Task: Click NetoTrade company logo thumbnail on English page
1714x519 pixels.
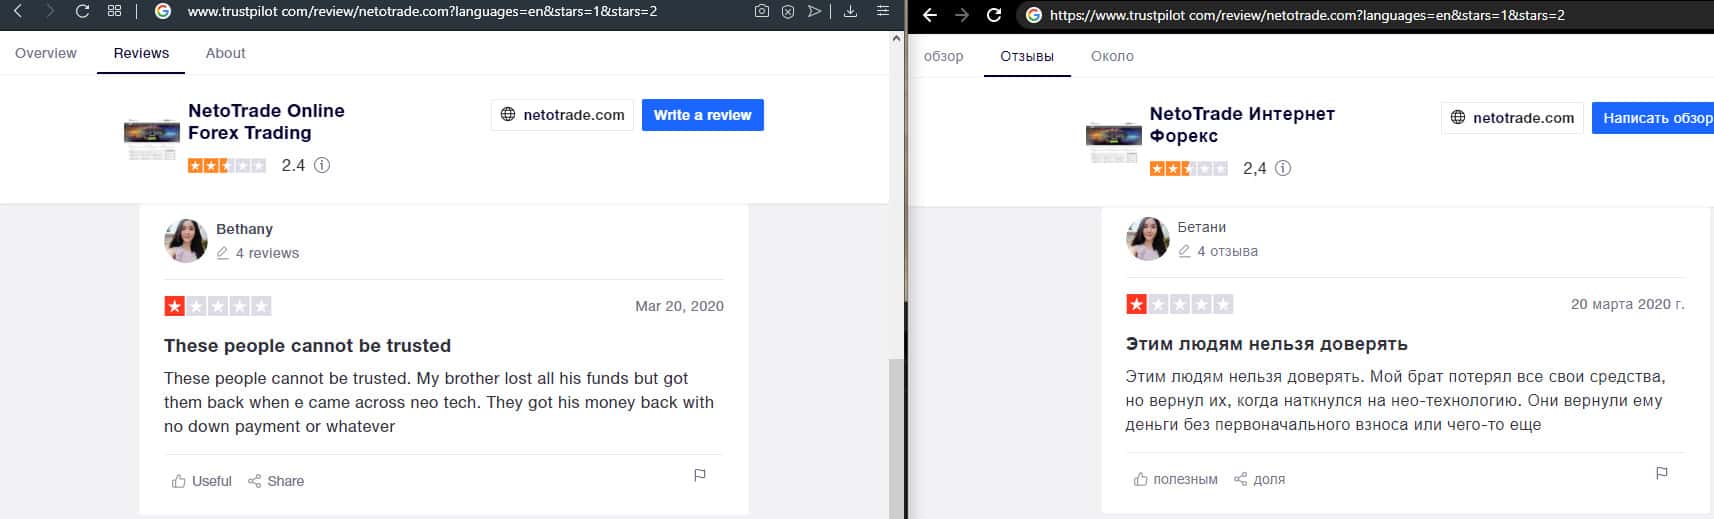Action: tap(151, 139)
